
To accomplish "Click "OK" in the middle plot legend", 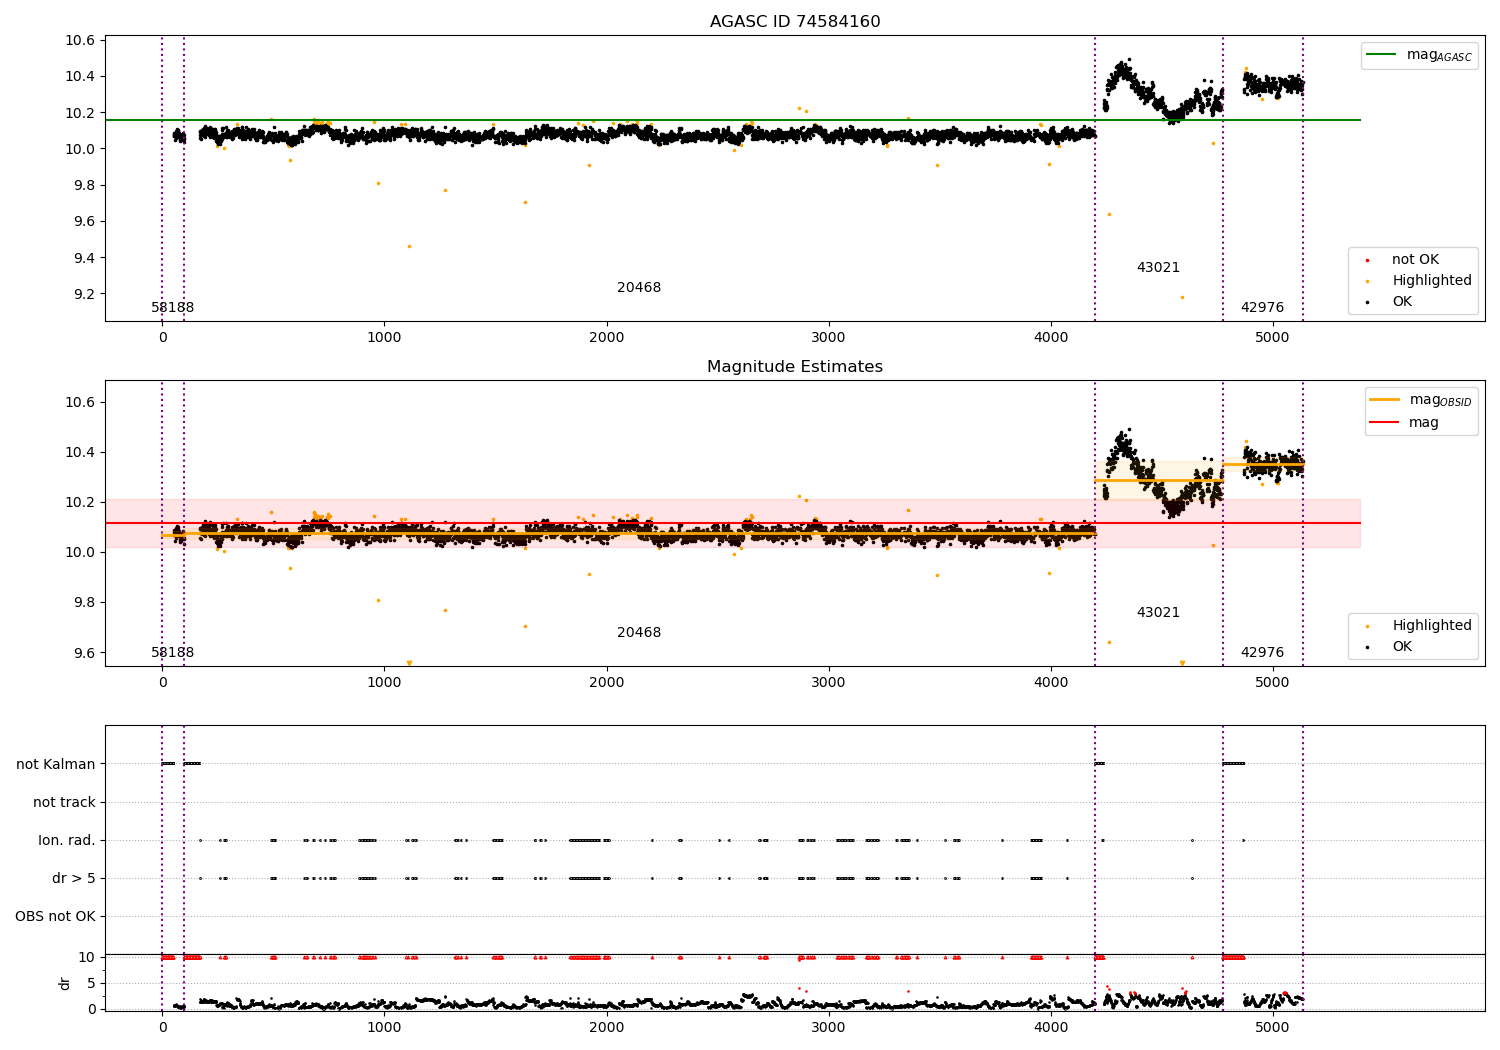I will pyautogui.click(x=1402, y=647).
